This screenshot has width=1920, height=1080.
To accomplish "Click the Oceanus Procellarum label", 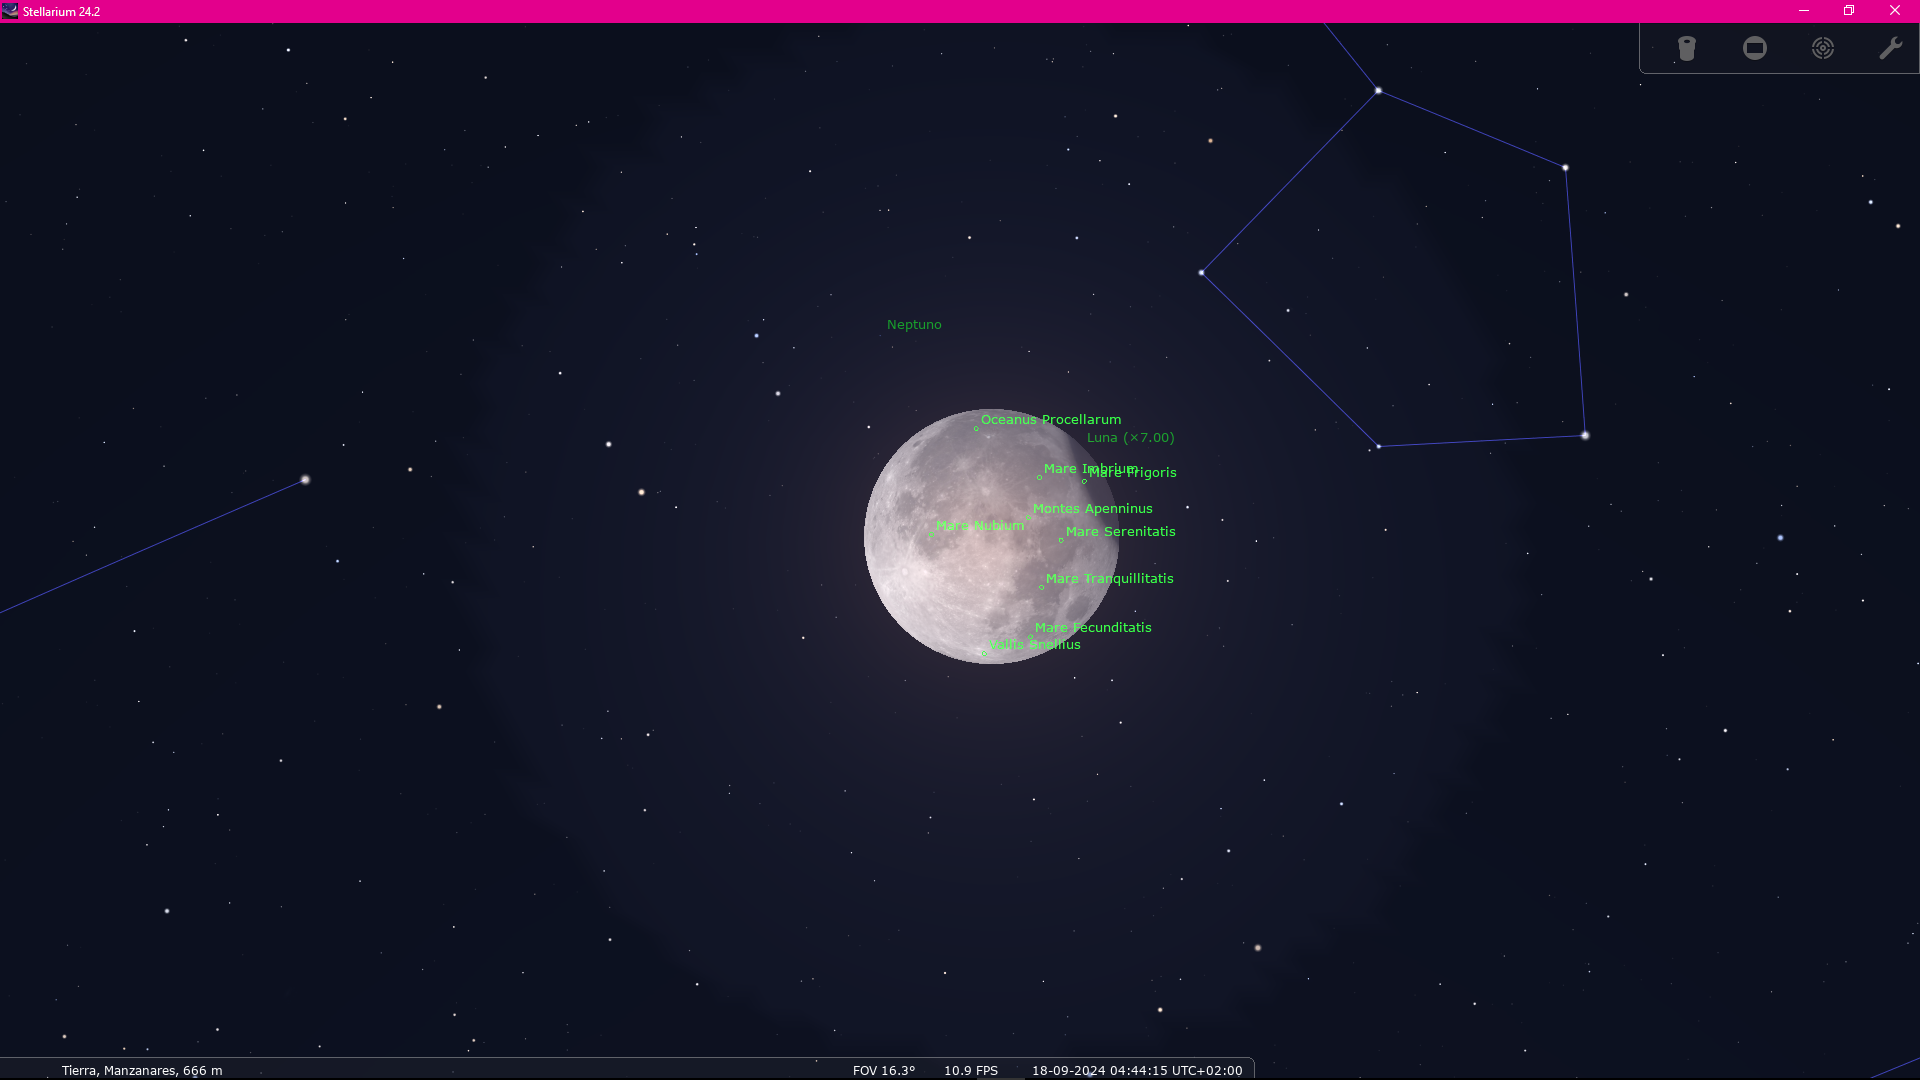I will 1050,420.
